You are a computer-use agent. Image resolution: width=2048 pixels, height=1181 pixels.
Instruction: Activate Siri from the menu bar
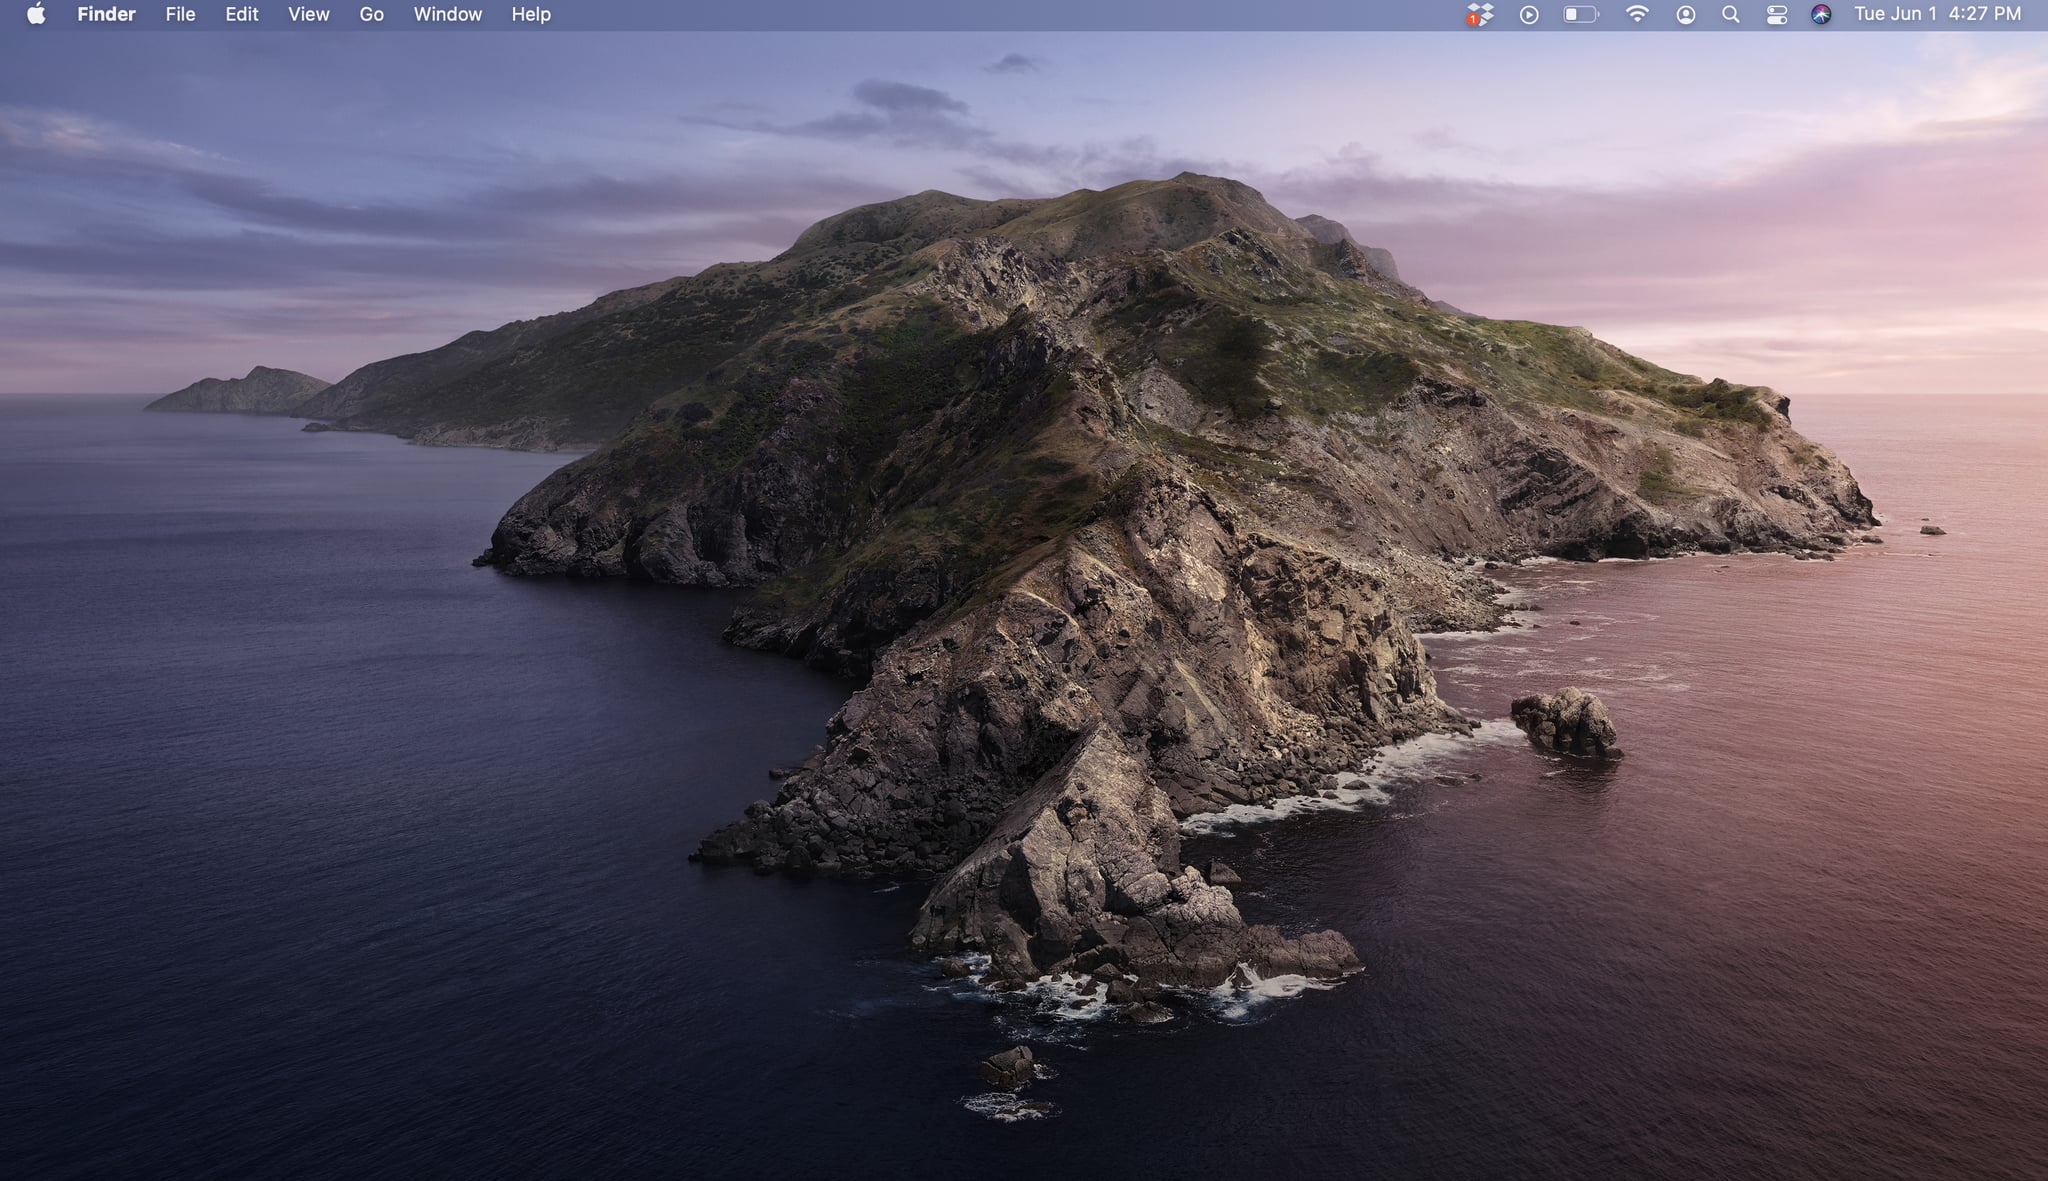pyautogui.click(x=1821, y=14)
